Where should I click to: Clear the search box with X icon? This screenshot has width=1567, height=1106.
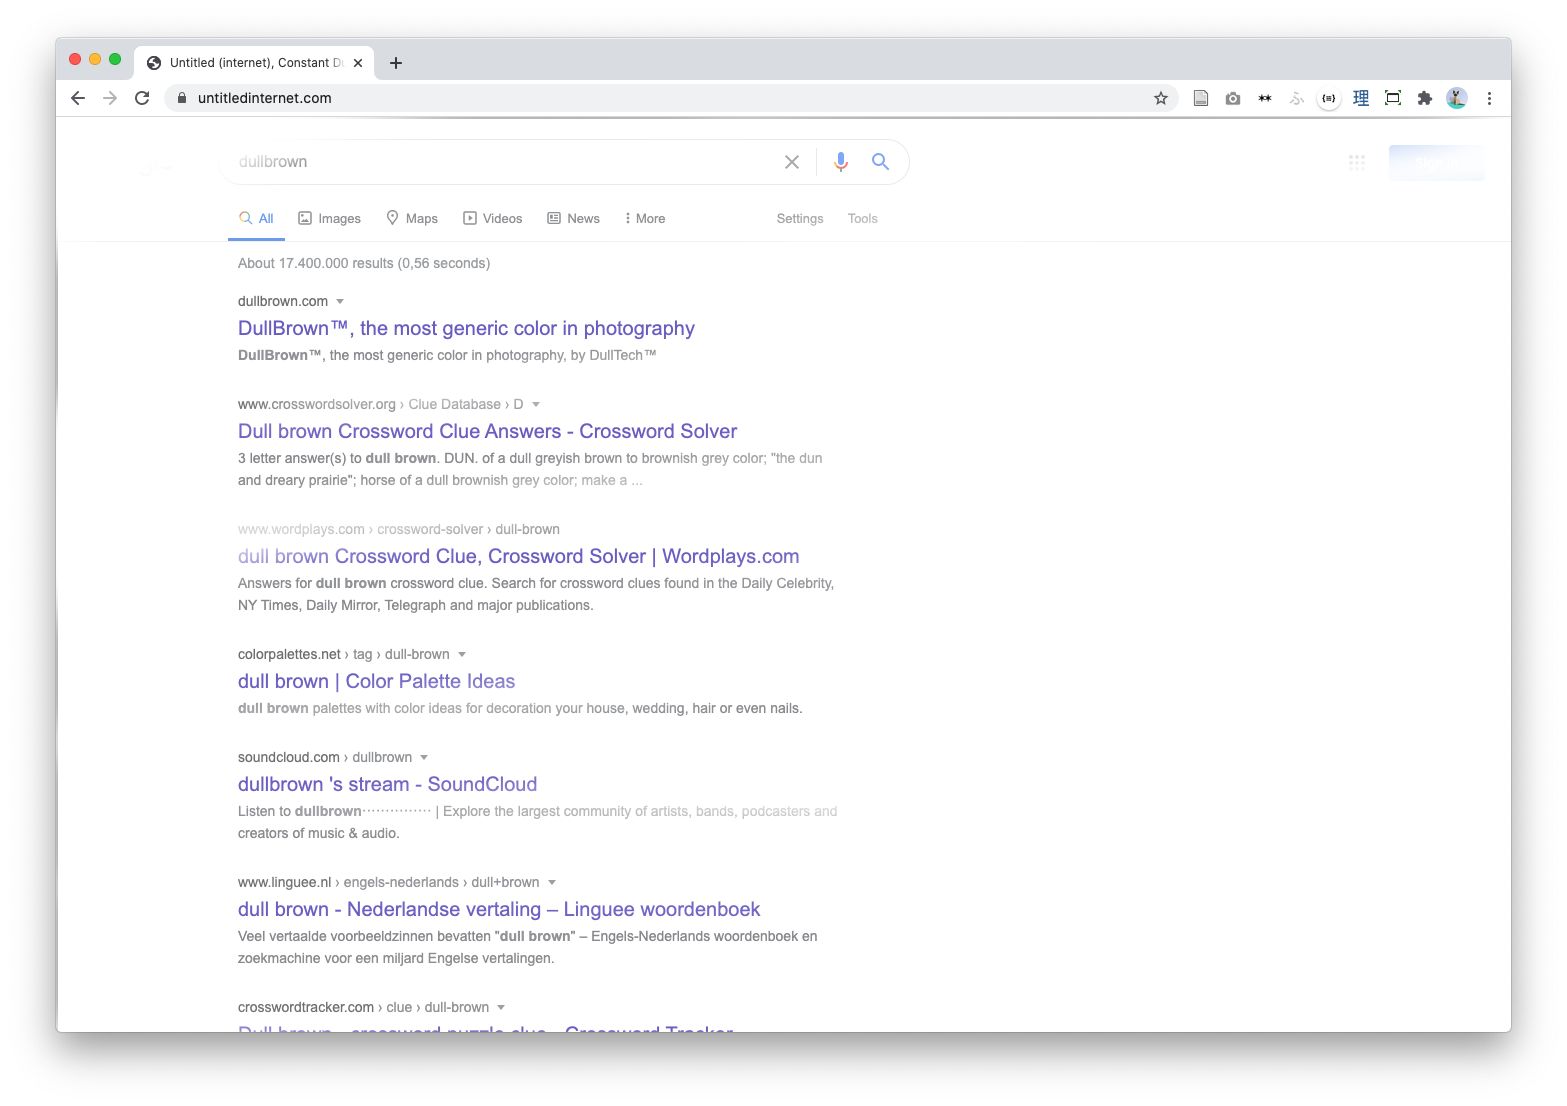792,162
